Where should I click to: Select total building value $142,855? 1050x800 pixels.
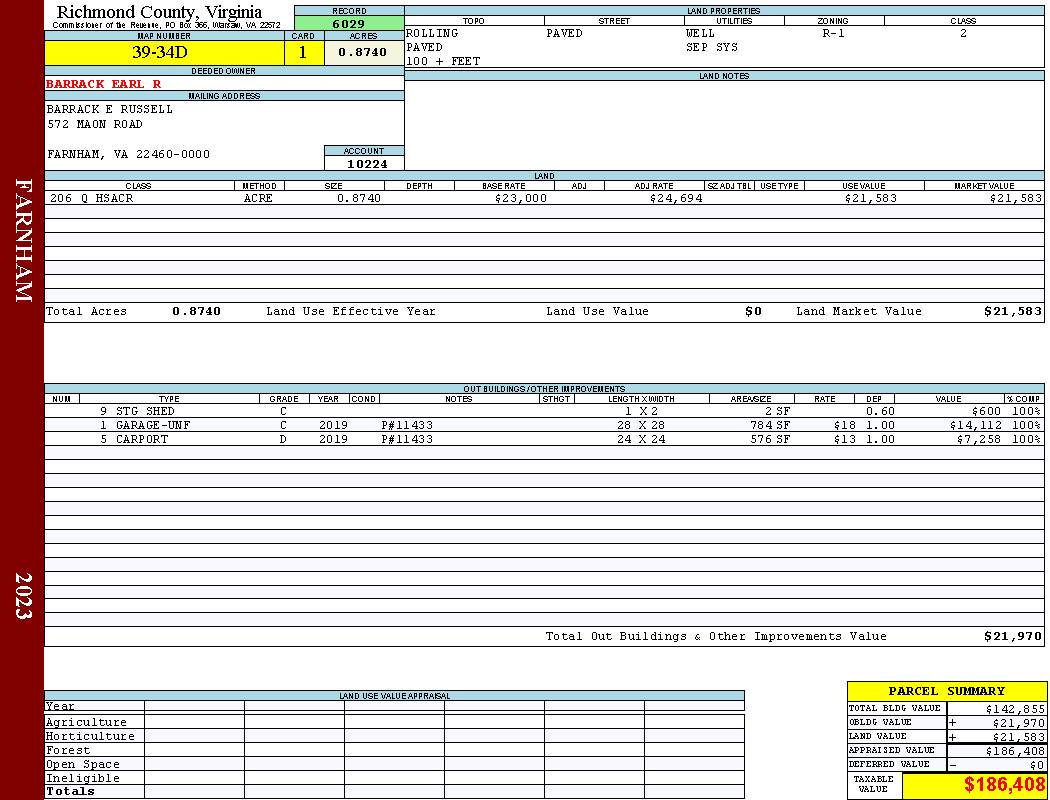point(1015,710)
